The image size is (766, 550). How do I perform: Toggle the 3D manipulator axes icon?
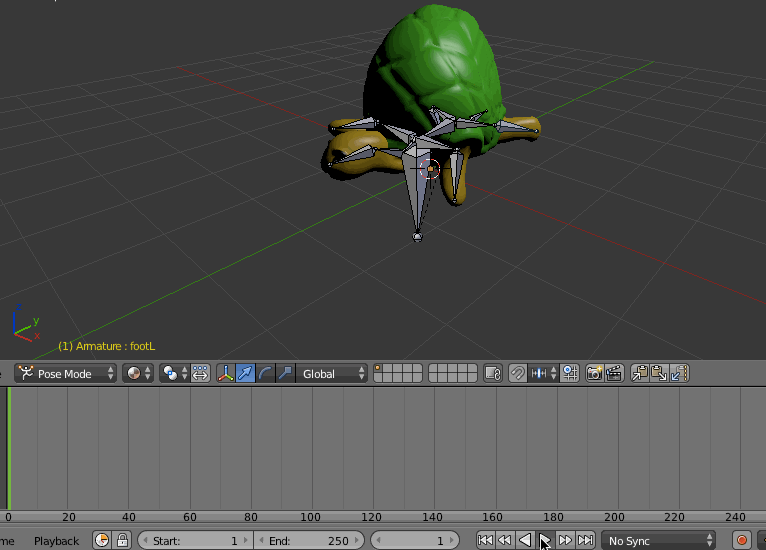226,374
